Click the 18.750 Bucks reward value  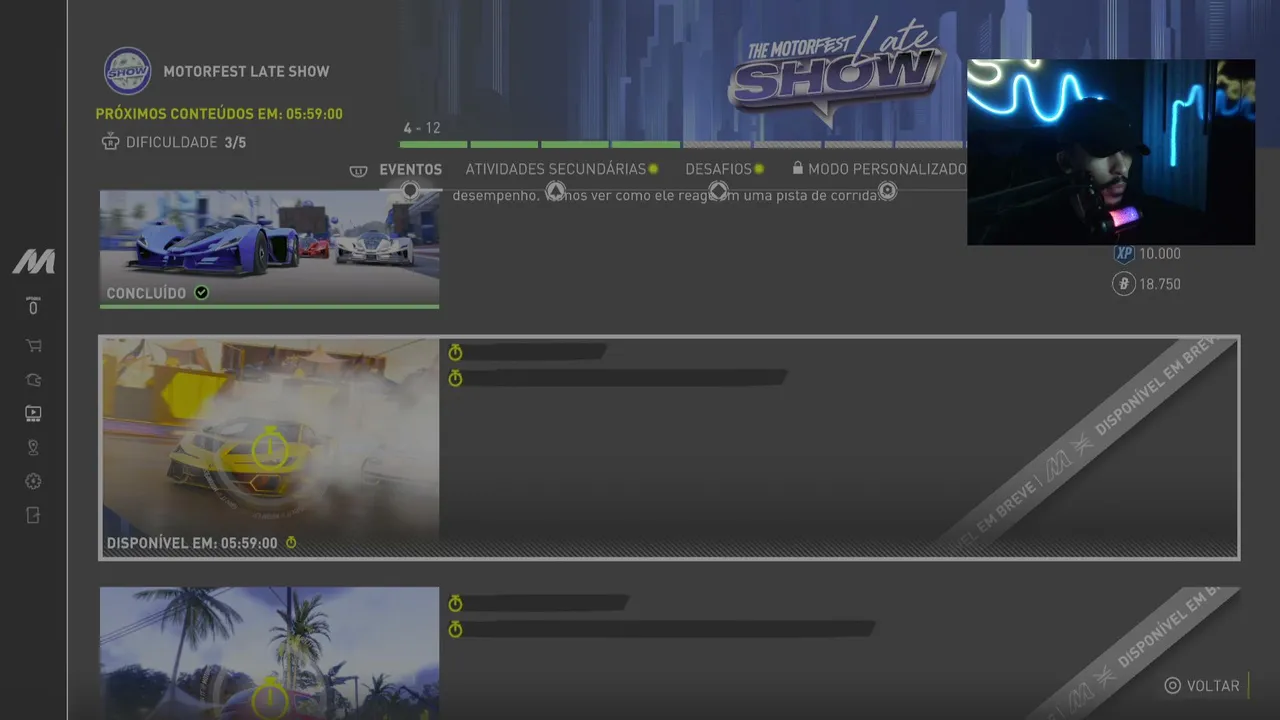click(x=1160, y=284)
